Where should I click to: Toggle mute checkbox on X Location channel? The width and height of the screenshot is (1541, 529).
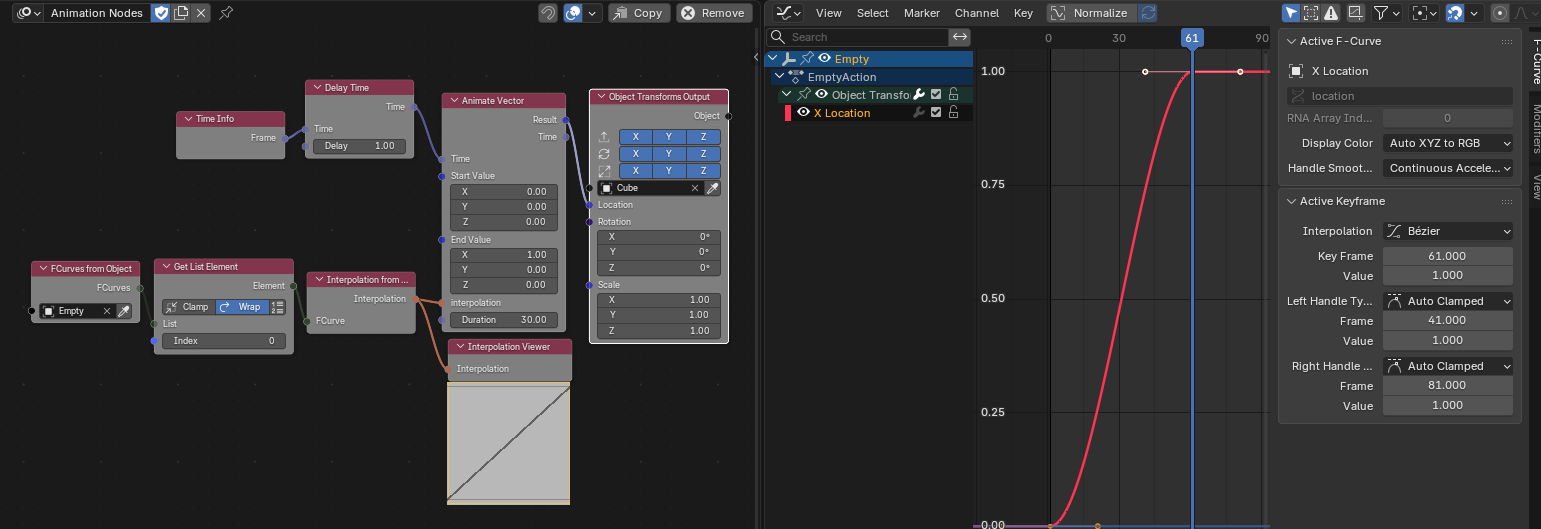(936, 113)
